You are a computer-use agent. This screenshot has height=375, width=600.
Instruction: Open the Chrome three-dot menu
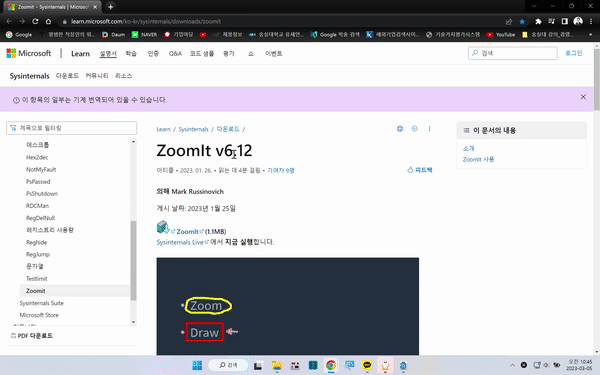(x=591, y=21)
